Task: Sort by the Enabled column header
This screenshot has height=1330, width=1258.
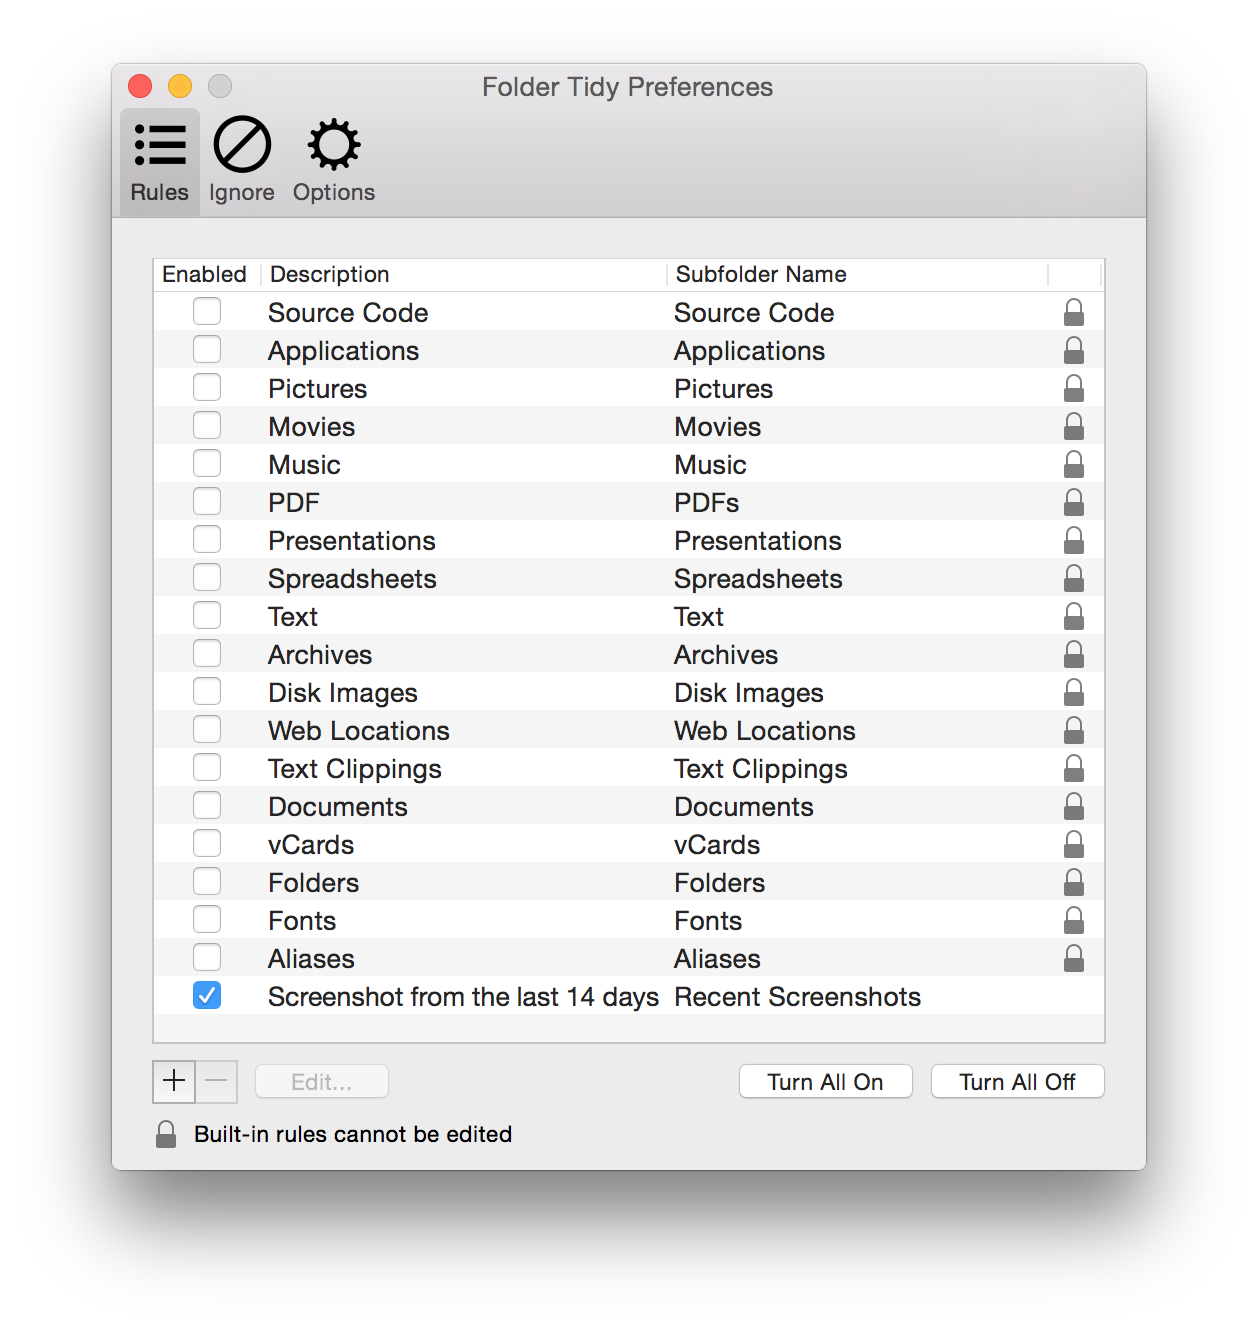Action: click(x=205, y=274)
